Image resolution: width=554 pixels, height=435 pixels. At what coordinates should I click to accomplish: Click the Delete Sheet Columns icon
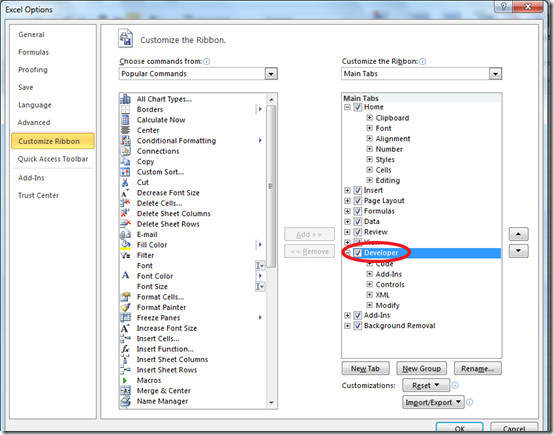(x=125, y=213)
